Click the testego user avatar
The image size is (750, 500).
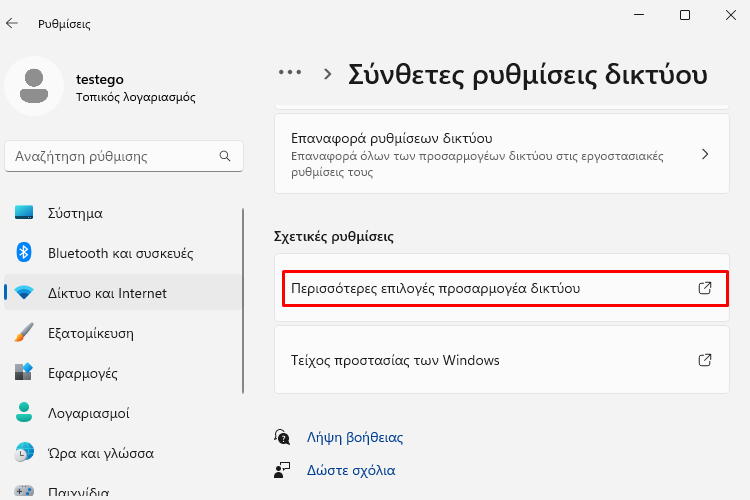pyautogui.click(x=34, y=86)
